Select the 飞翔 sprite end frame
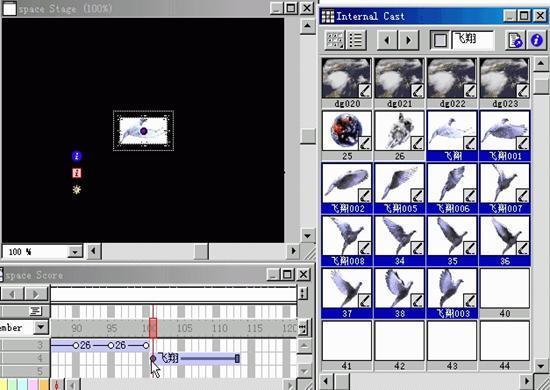Screen dimensions: 550x390 [x=237, y=358]
